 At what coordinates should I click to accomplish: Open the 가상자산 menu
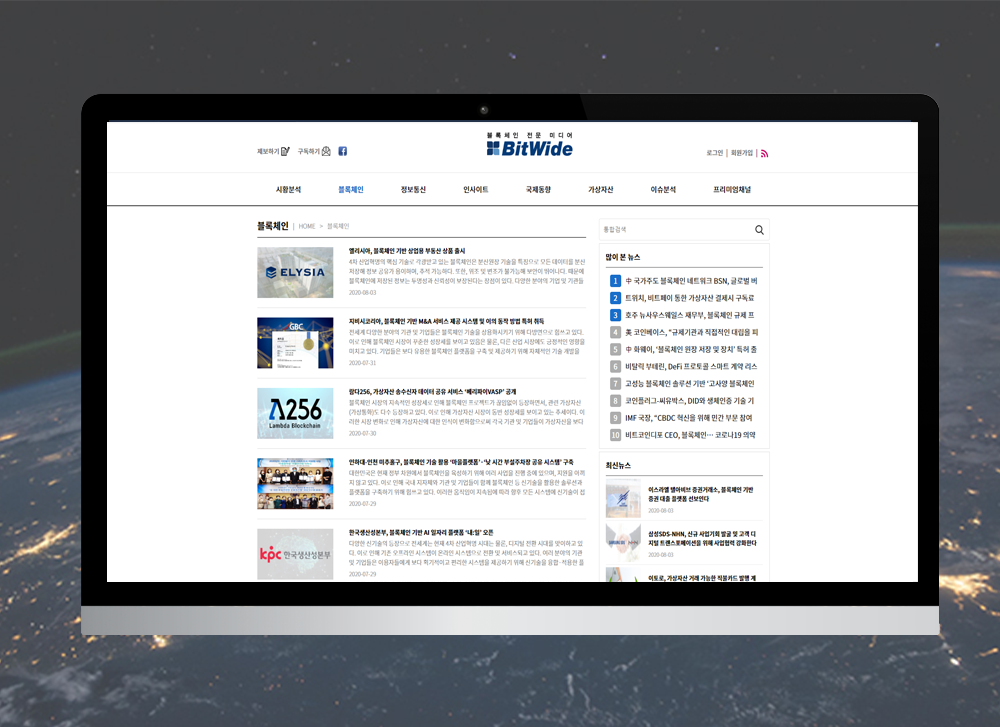pos(601,189)
